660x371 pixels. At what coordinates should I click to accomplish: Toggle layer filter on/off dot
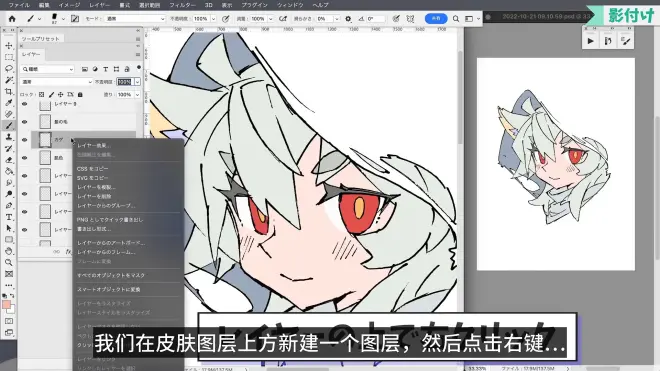(138, 67)
